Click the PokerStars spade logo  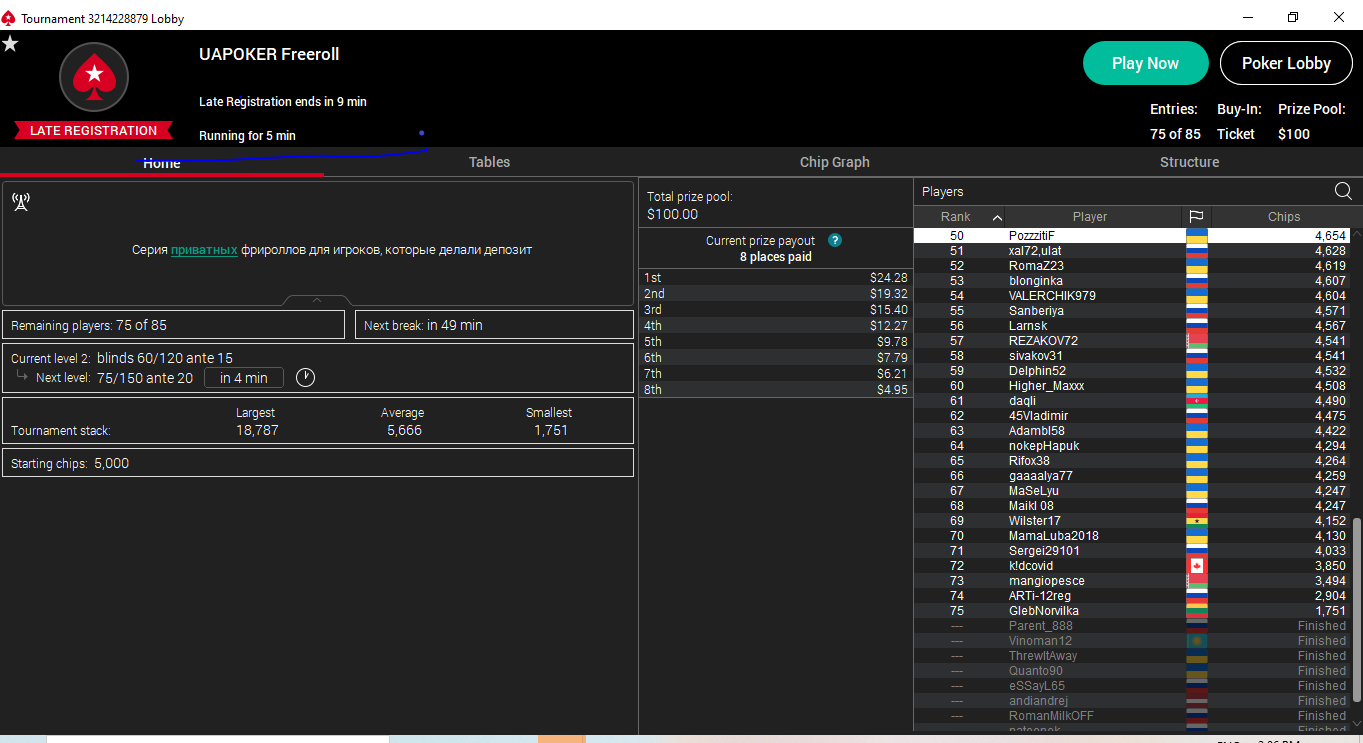[94, 77]
